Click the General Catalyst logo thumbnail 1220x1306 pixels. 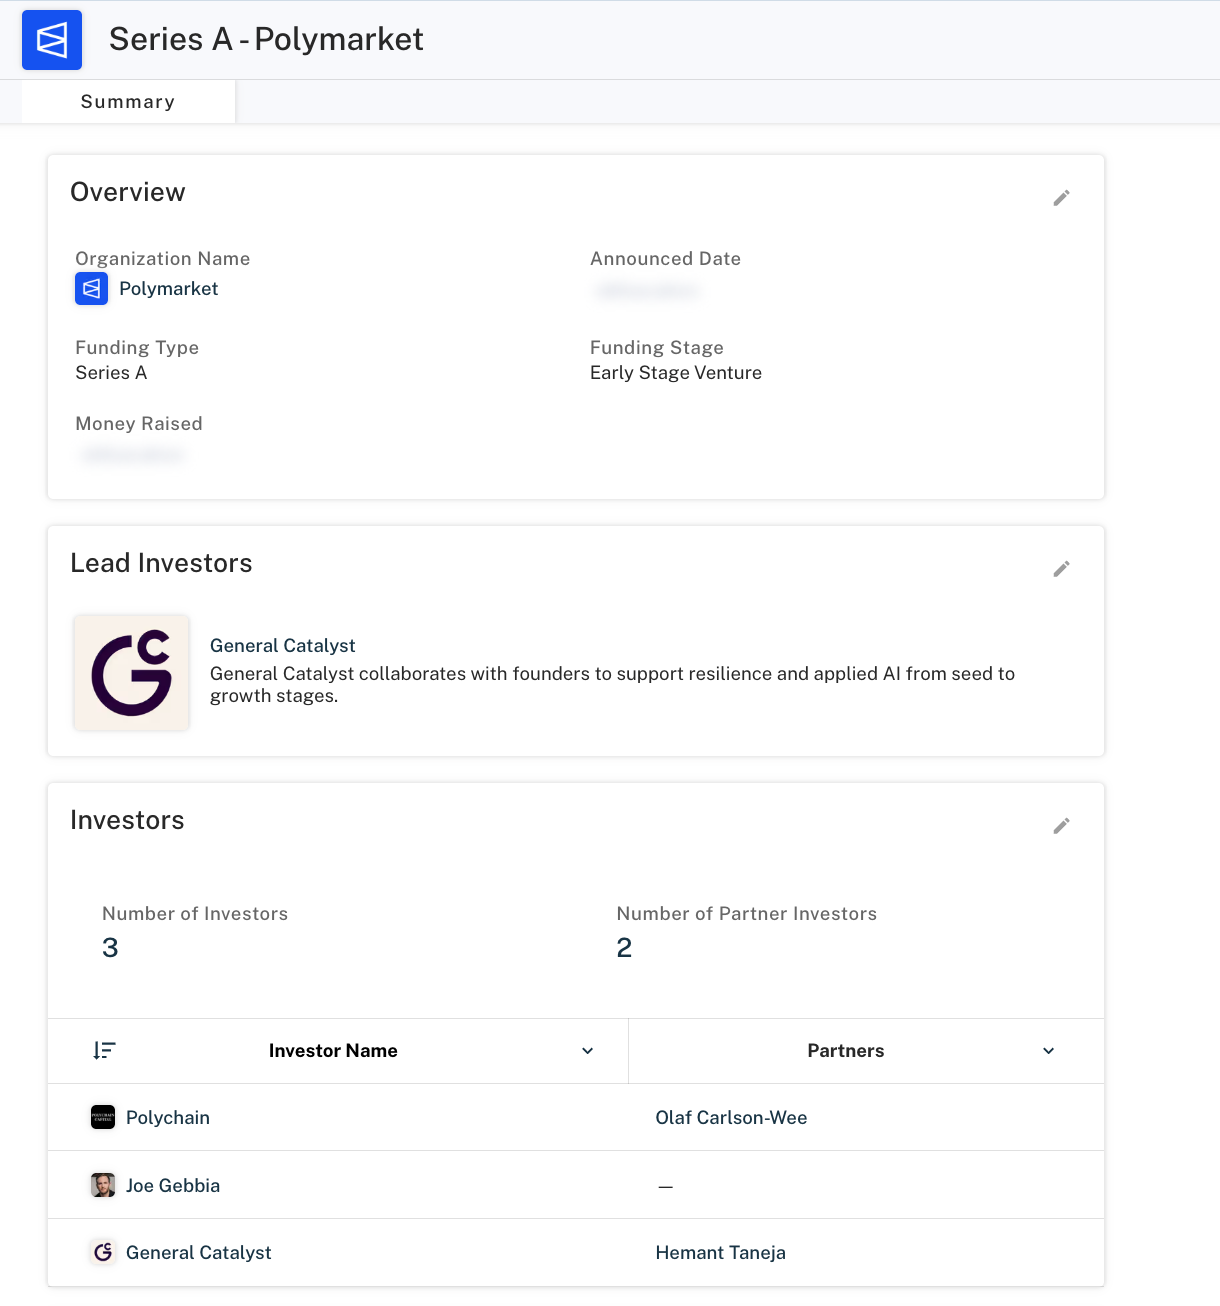[132, 673]
